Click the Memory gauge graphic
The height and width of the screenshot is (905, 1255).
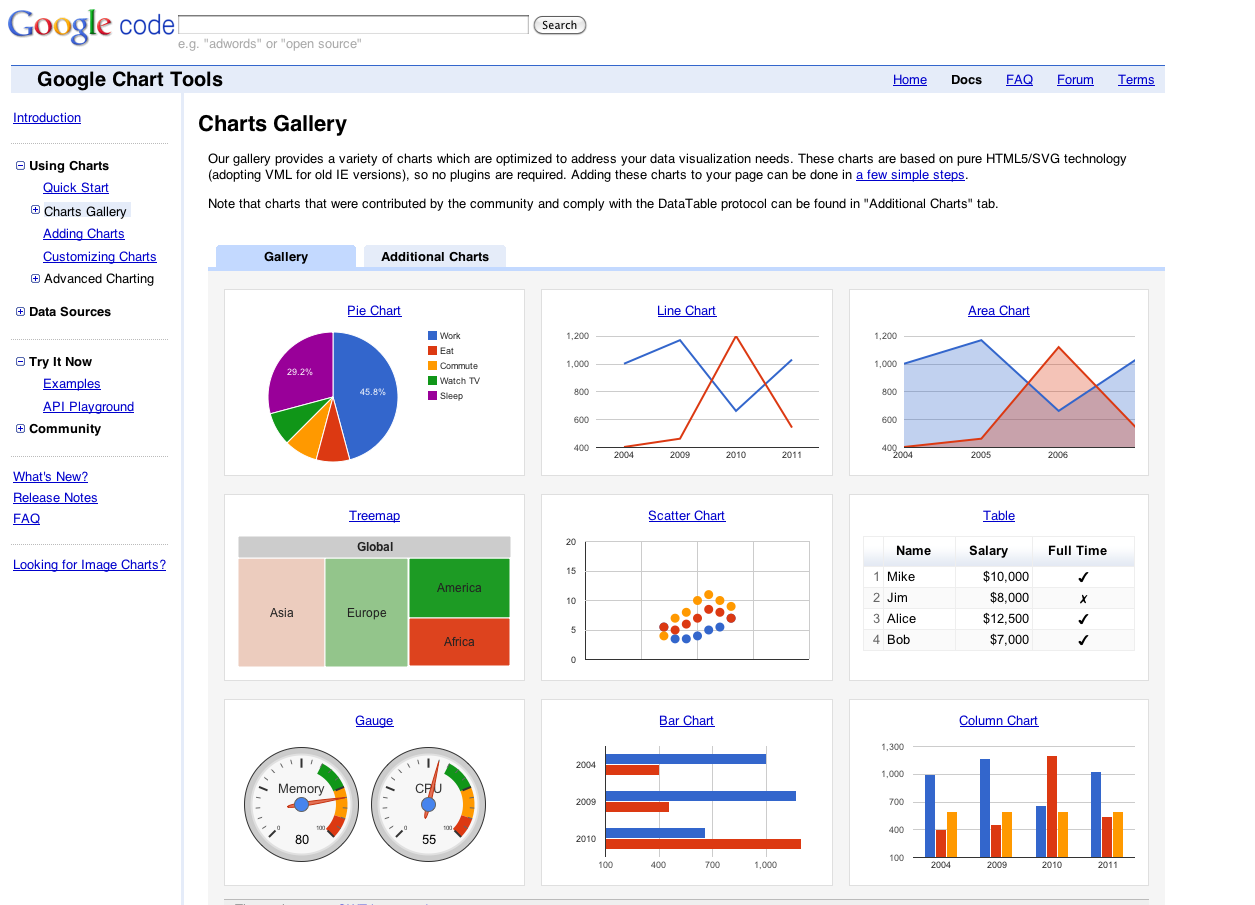point(301,803)
